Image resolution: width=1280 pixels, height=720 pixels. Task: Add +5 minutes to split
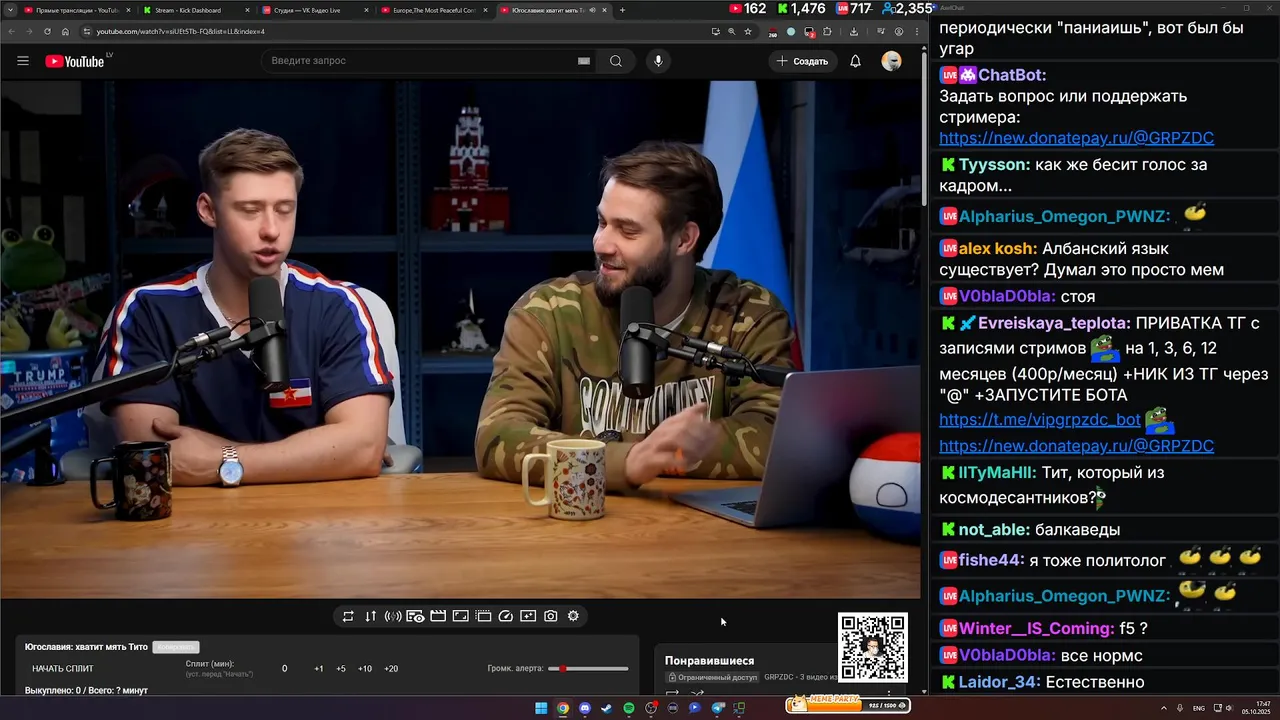[x=341, y=669]
